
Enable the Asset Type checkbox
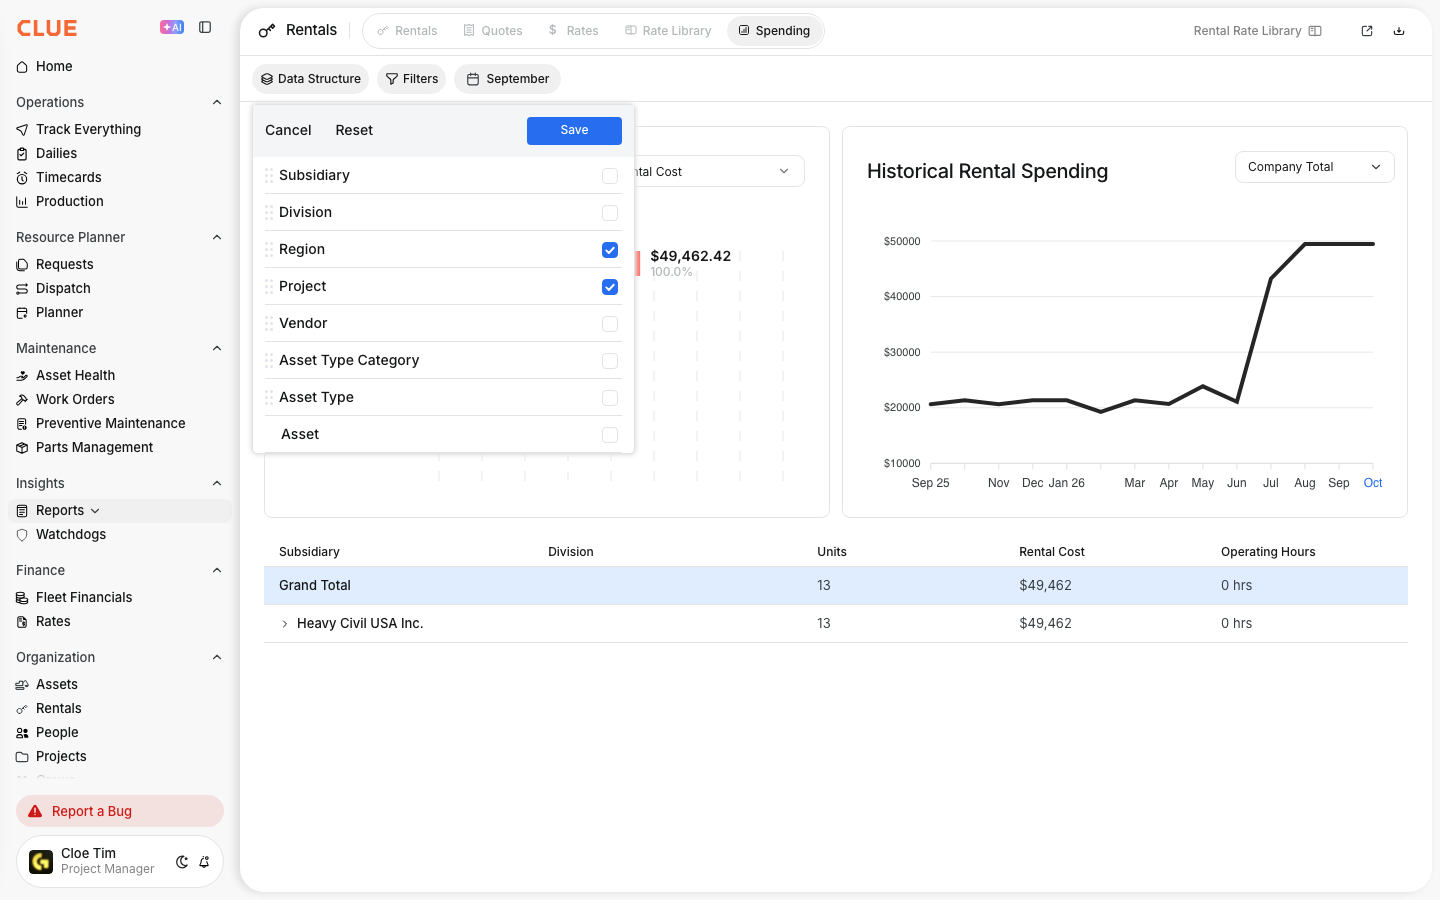pyautogui.click(x=610, y=398)
